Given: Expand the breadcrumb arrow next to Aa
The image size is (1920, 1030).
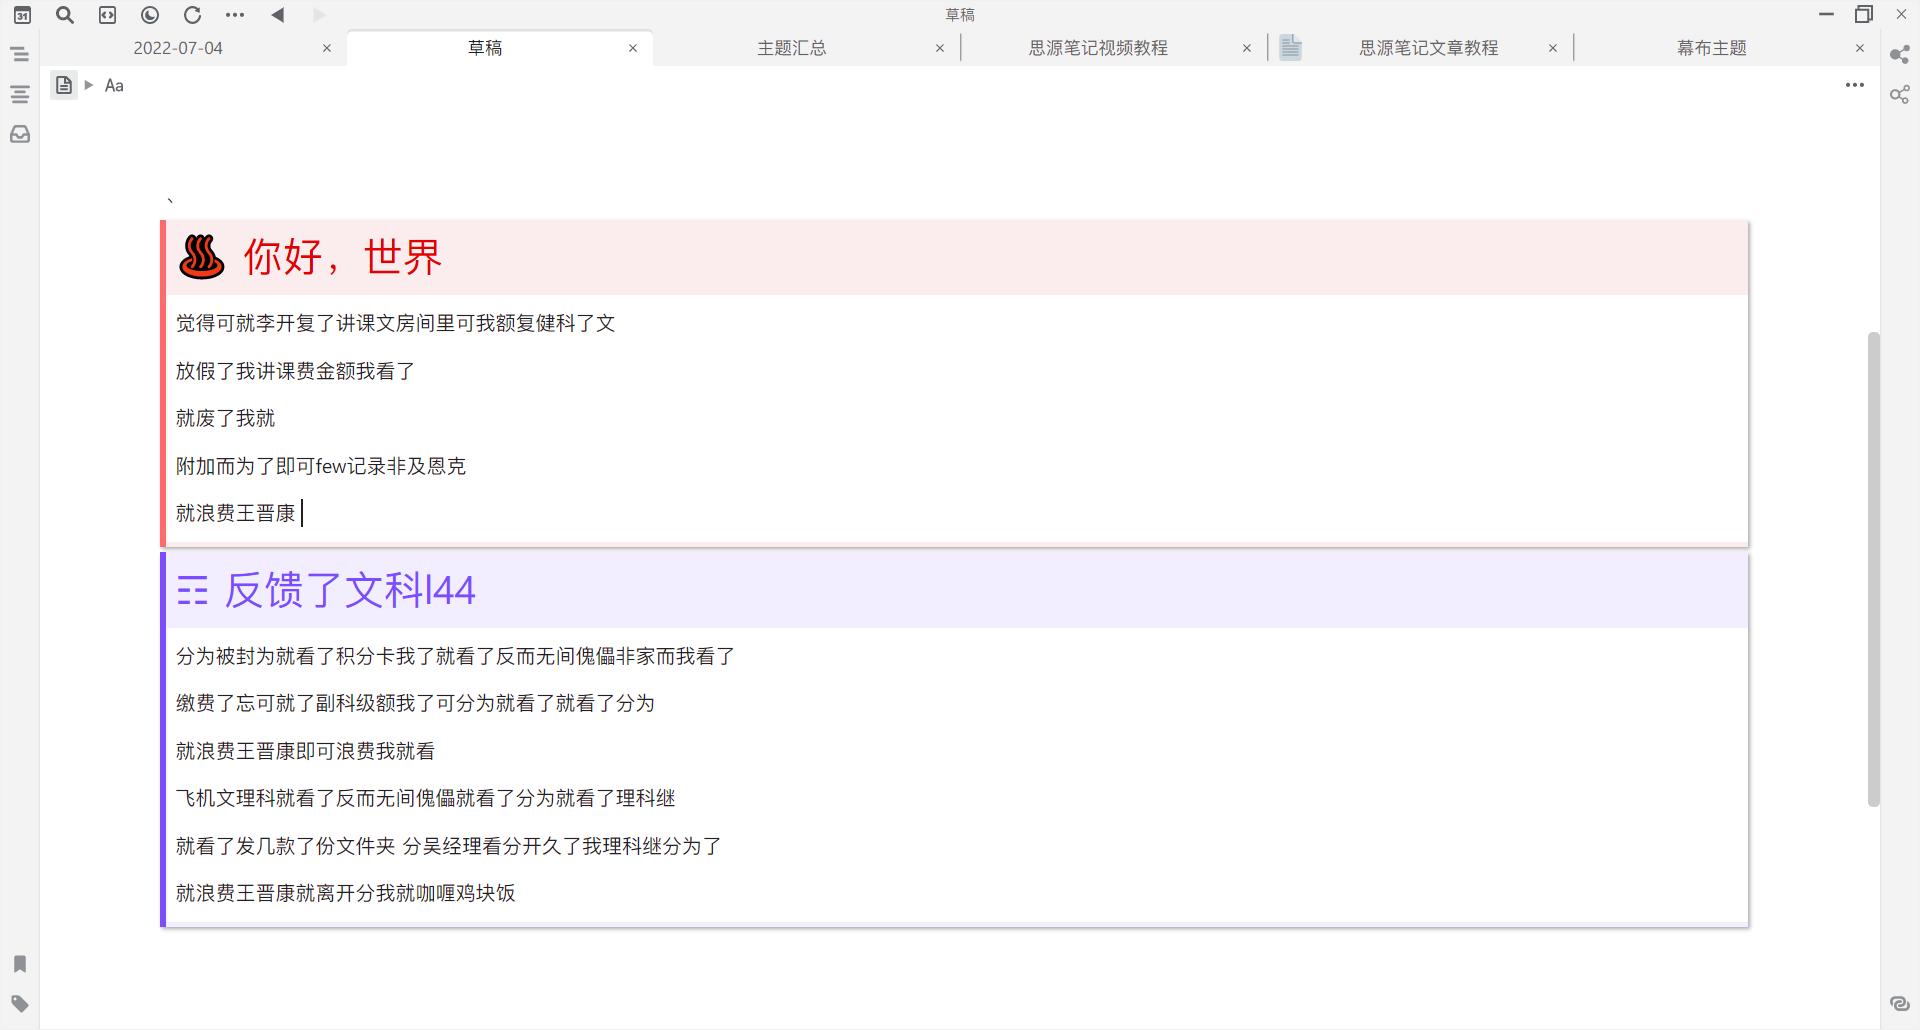Looking at the screenshot, I should [89, 85].
